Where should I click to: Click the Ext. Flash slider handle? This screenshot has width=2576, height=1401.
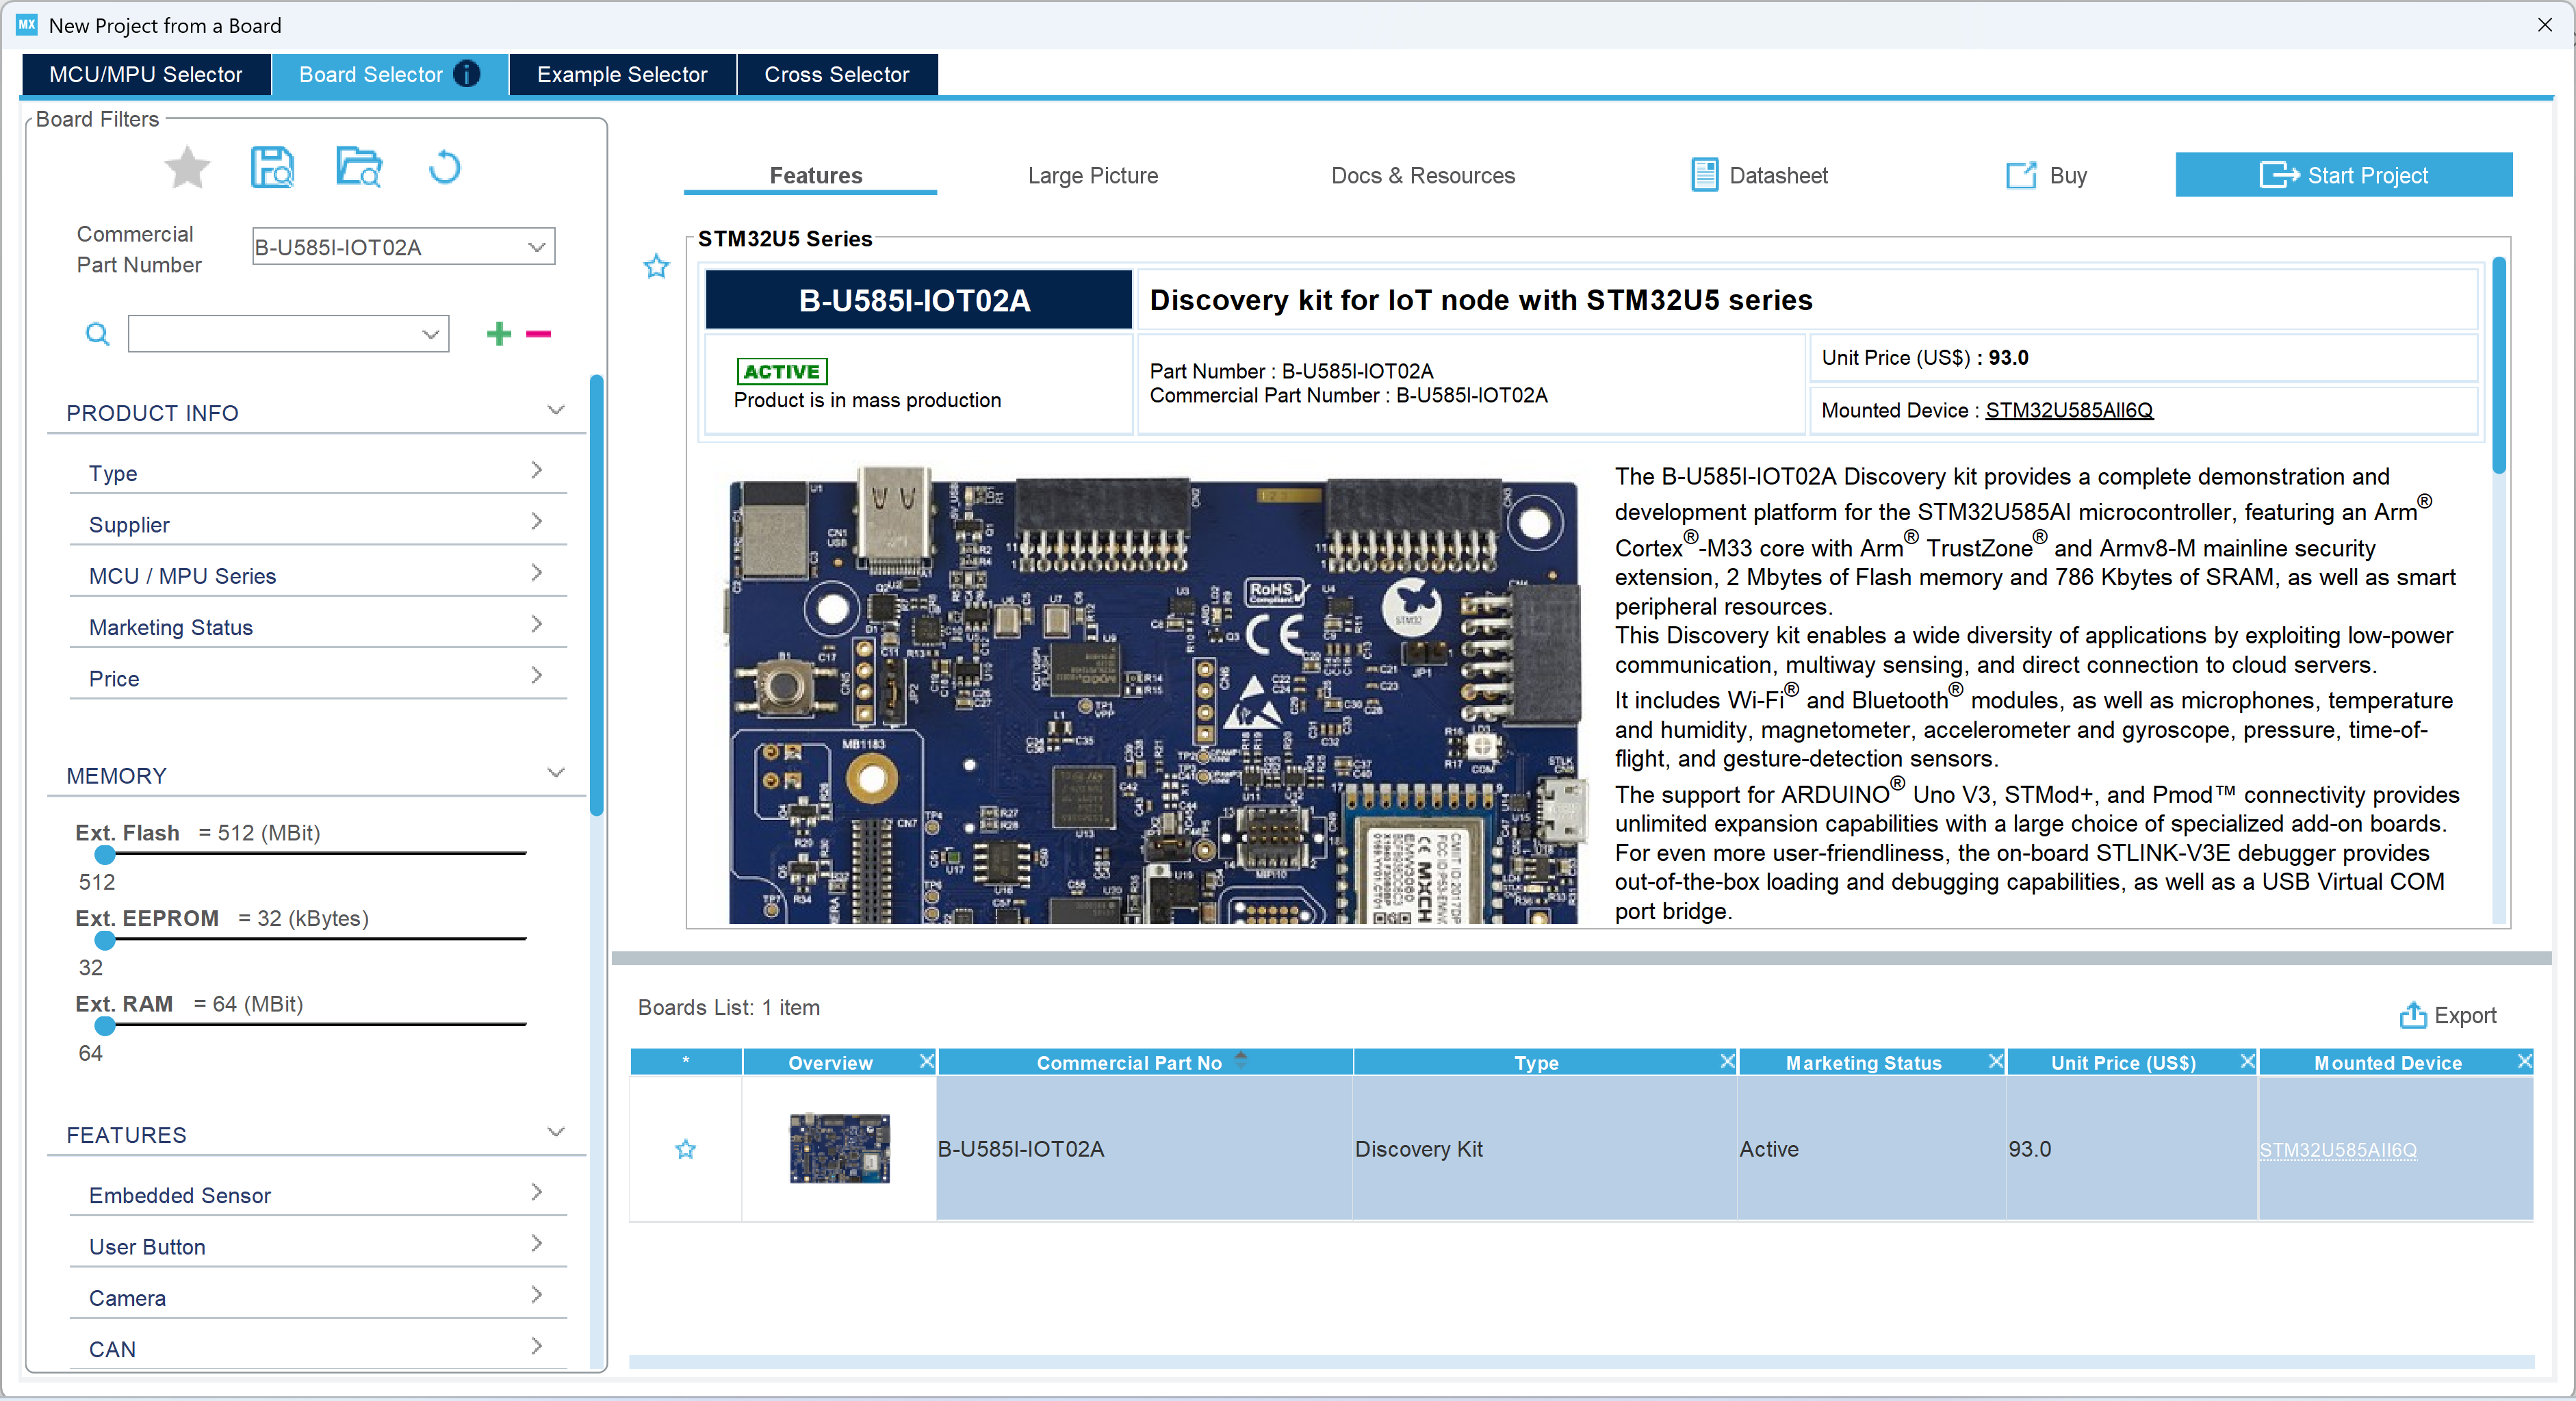(x=104, y=854)
